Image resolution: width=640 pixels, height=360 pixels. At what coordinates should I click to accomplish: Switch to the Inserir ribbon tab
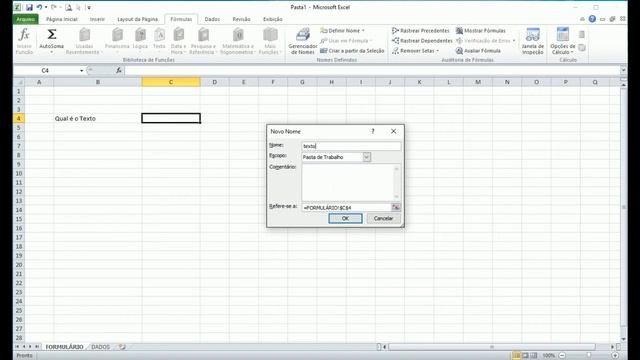[97, 19]
